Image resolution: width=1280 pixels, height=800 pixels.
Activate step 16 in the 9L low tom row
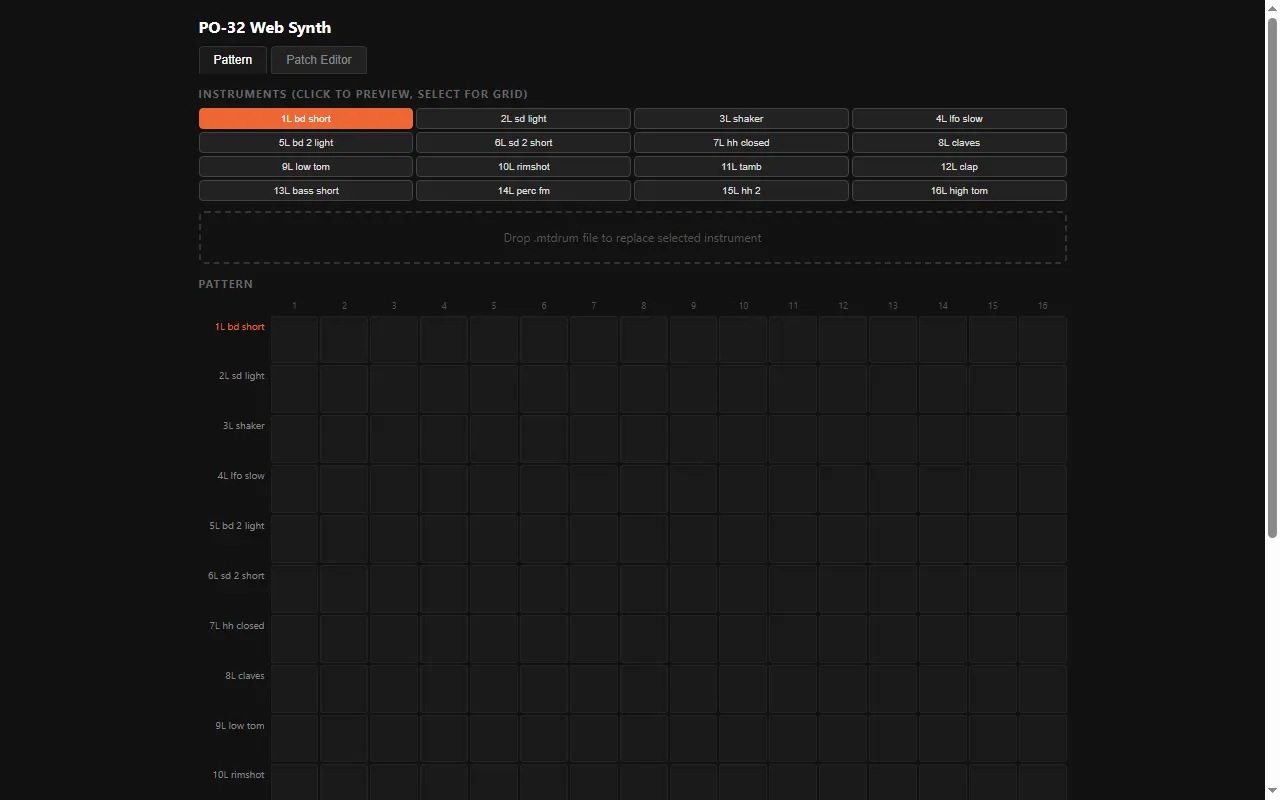tap(1043, 739)
